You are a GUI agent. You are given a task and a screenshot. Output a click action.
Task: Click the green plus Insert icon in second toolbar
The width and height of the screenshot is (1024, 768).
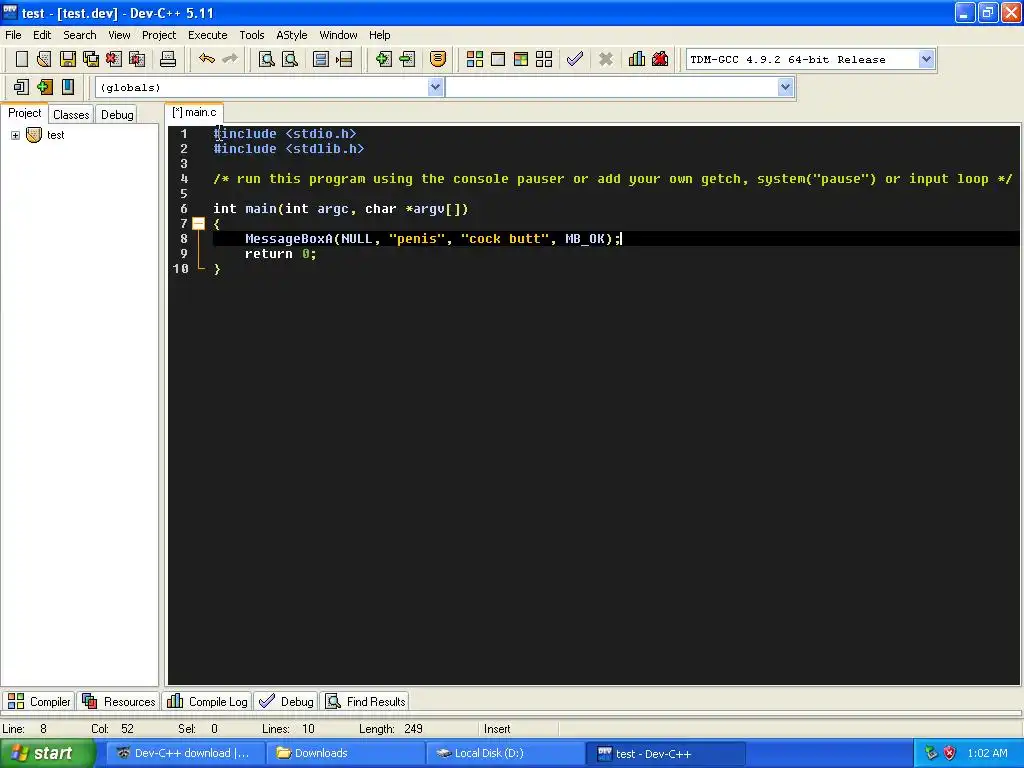[44, 87]
